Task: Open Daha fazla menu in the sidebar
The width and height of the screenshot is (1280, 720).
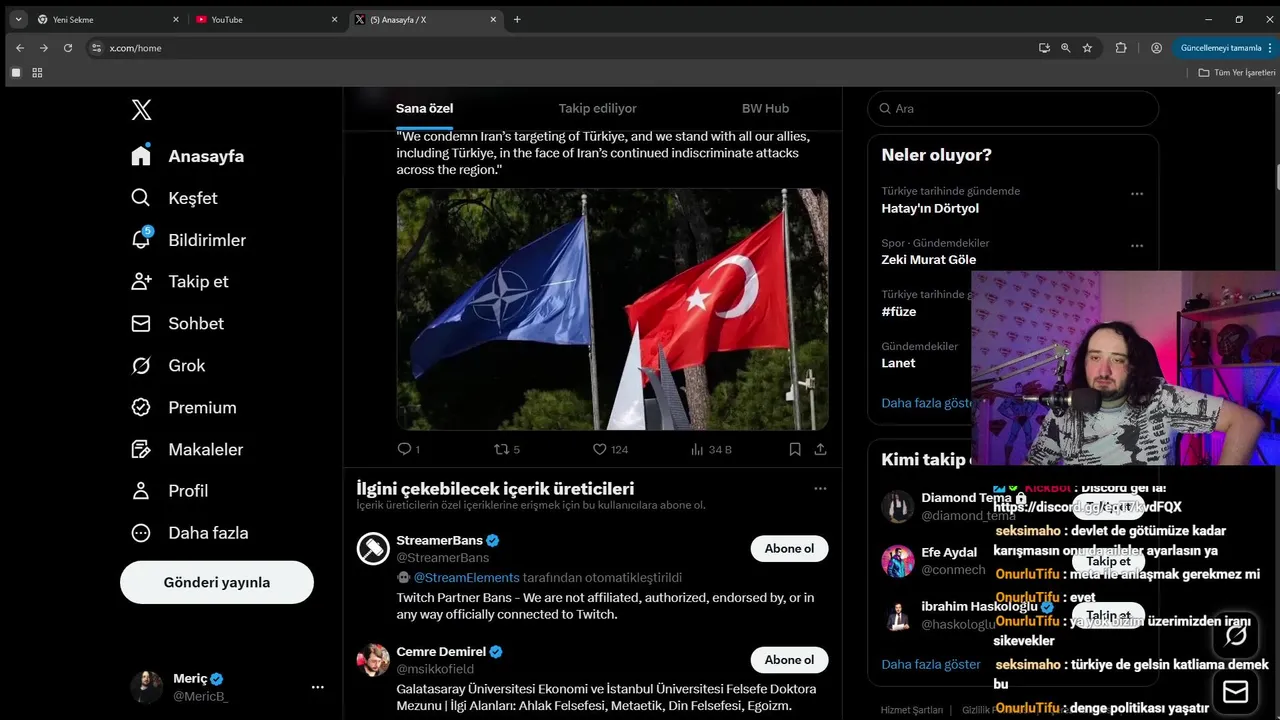Action: point(190,532)
